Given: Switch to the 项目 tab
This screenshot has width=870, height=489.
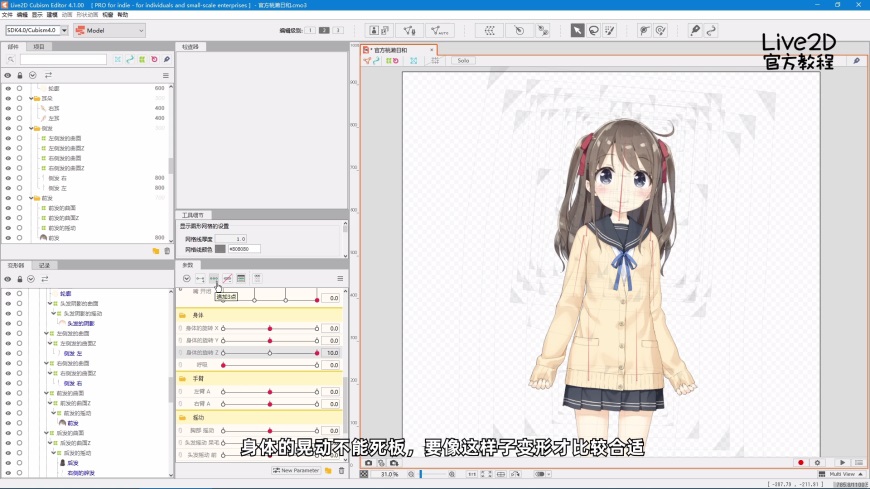Looking at the screenshot, I should tap(39, 47).
